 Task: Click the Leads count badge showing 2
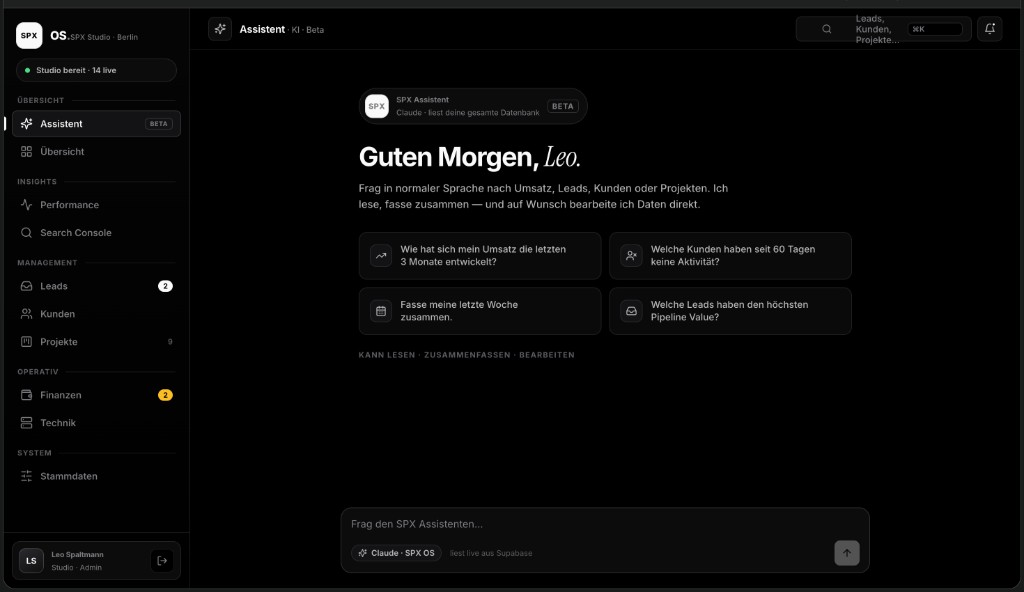click(x=165, y=286)
